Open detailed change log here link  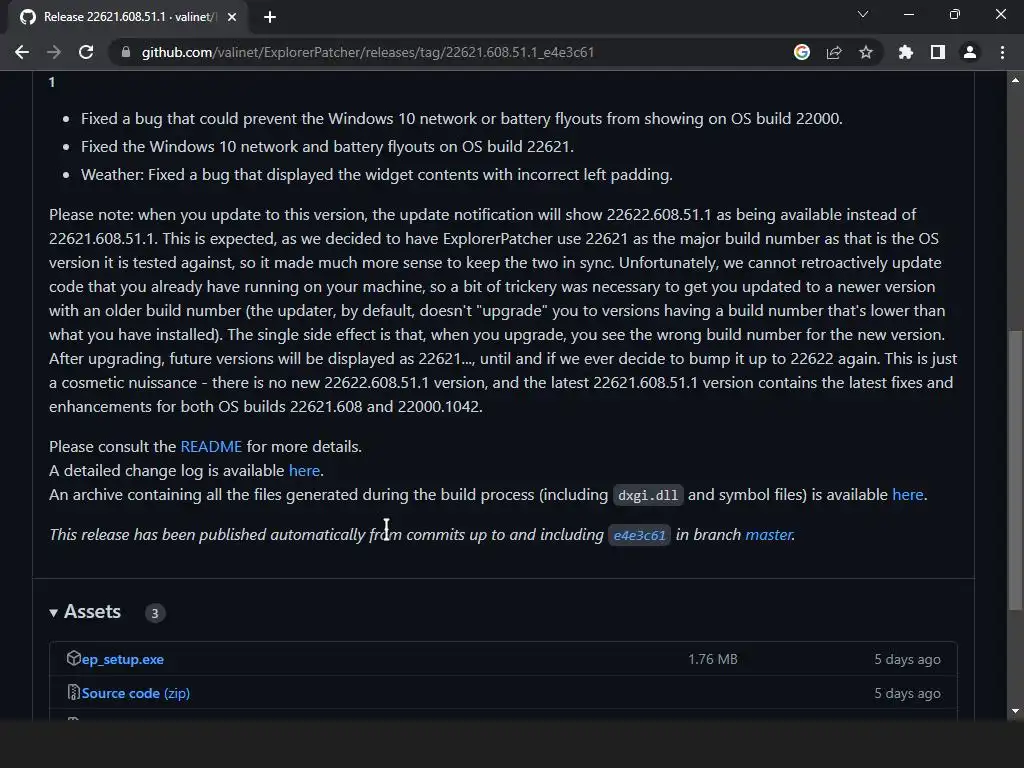click(304, 471)
